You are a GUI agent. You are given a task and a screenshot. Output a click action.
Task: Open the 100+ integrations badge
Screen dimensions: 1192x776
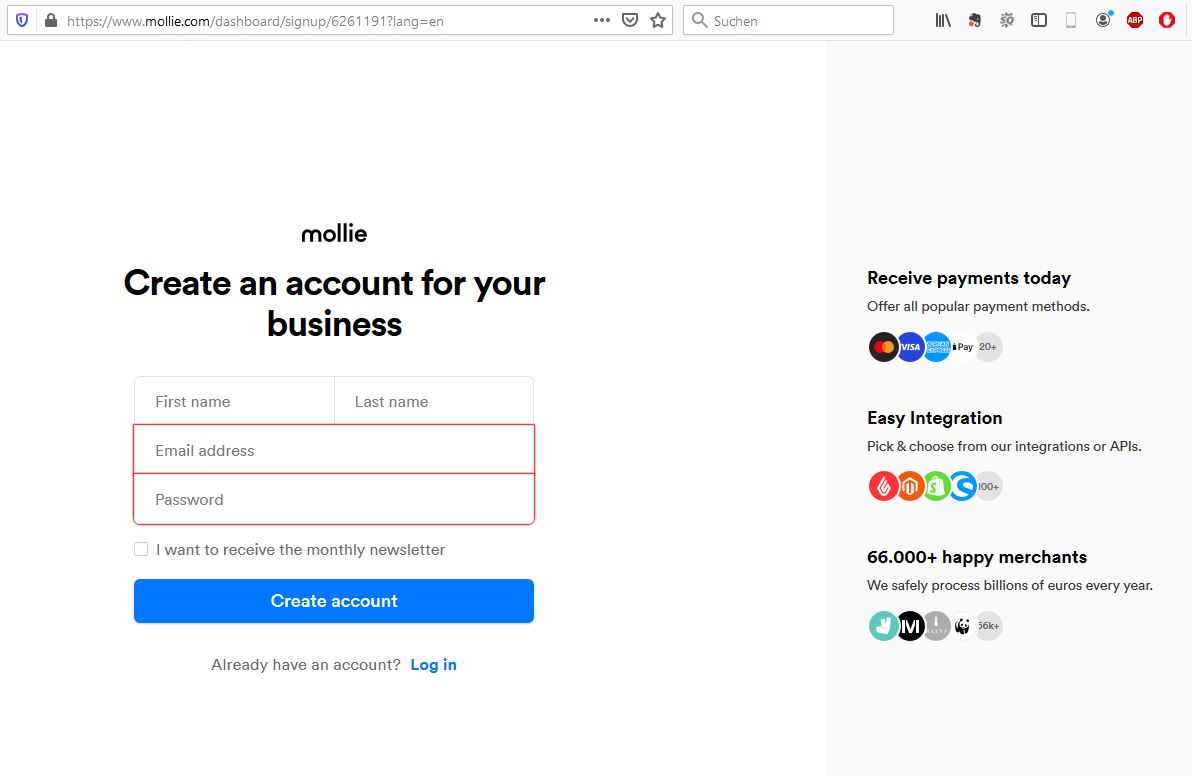pos(988,486)
